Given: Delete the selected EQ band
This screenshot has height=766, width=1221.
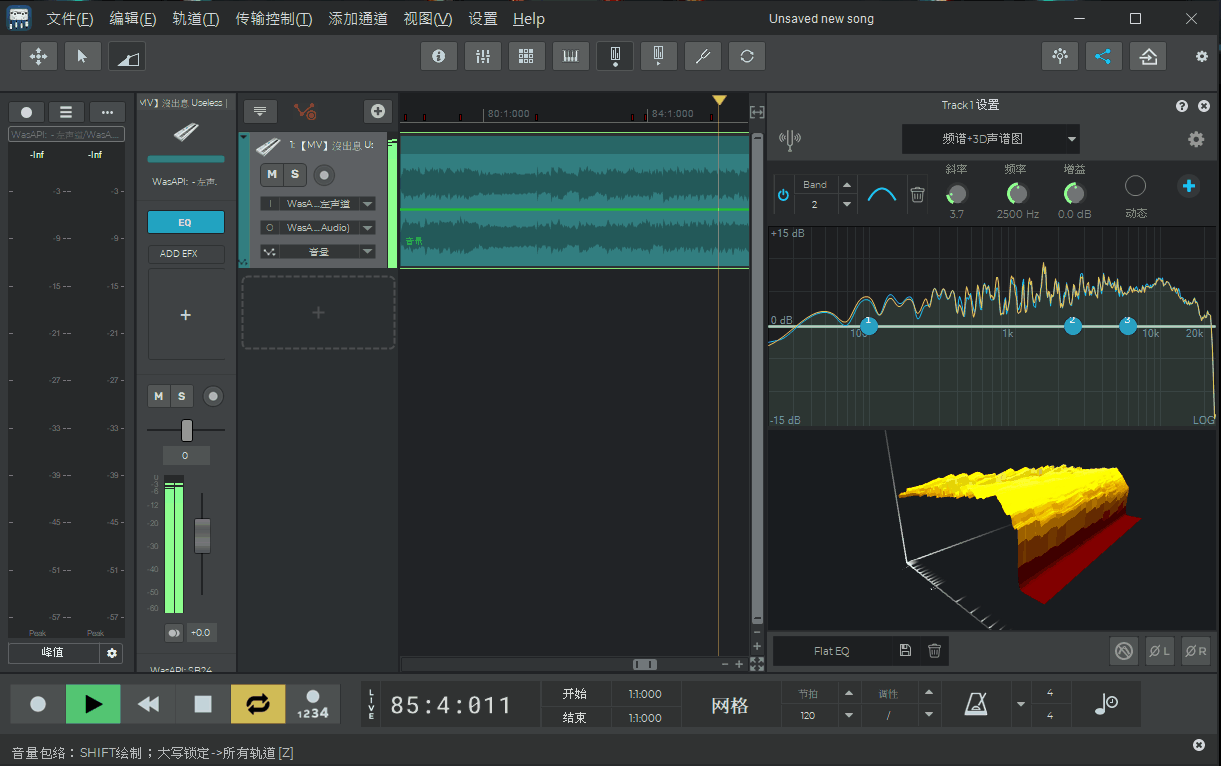Looking at the screenshot, I should (x=917, y=195).
